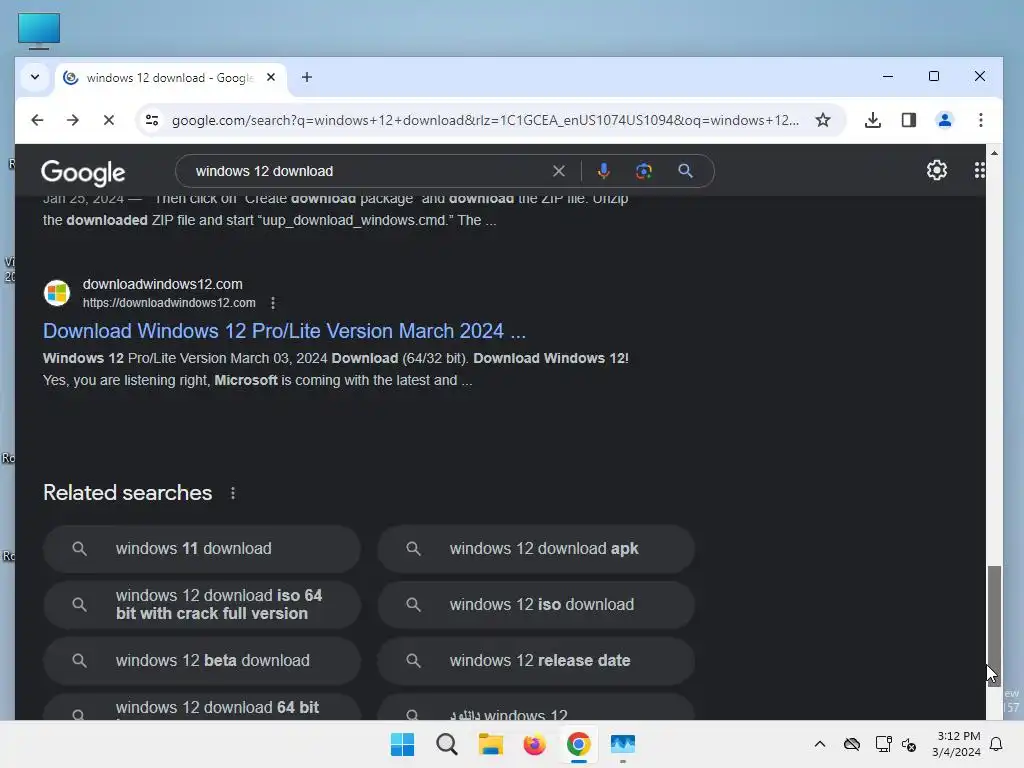Viewport: 1024px width, 768px height.
Task: Open the clock showing 3:12 PM
Action: pos(956,744)
